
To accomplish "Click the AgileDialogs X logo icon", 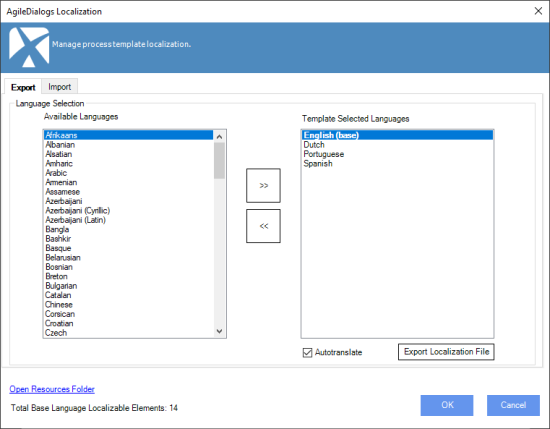I will pyautogui.click(x=29, y=47).
